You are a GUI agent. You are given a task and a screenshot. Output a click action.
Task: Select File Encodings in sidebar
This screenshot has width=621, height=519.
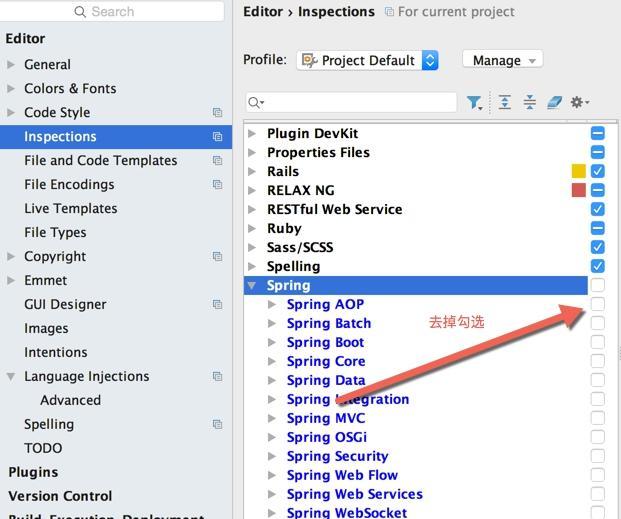(x=69, y=185)
